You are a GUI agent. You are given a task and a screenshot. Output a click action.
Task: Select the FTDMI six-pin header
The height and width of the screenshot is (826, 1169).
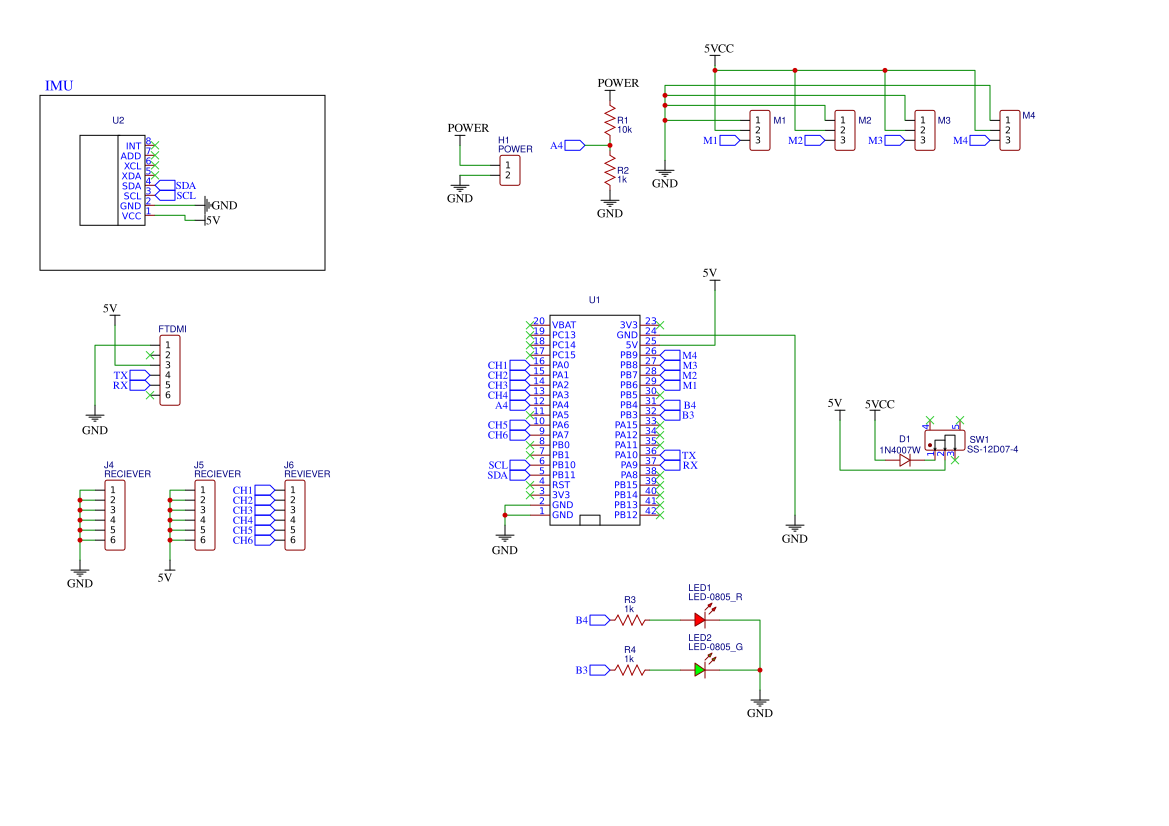167,369
